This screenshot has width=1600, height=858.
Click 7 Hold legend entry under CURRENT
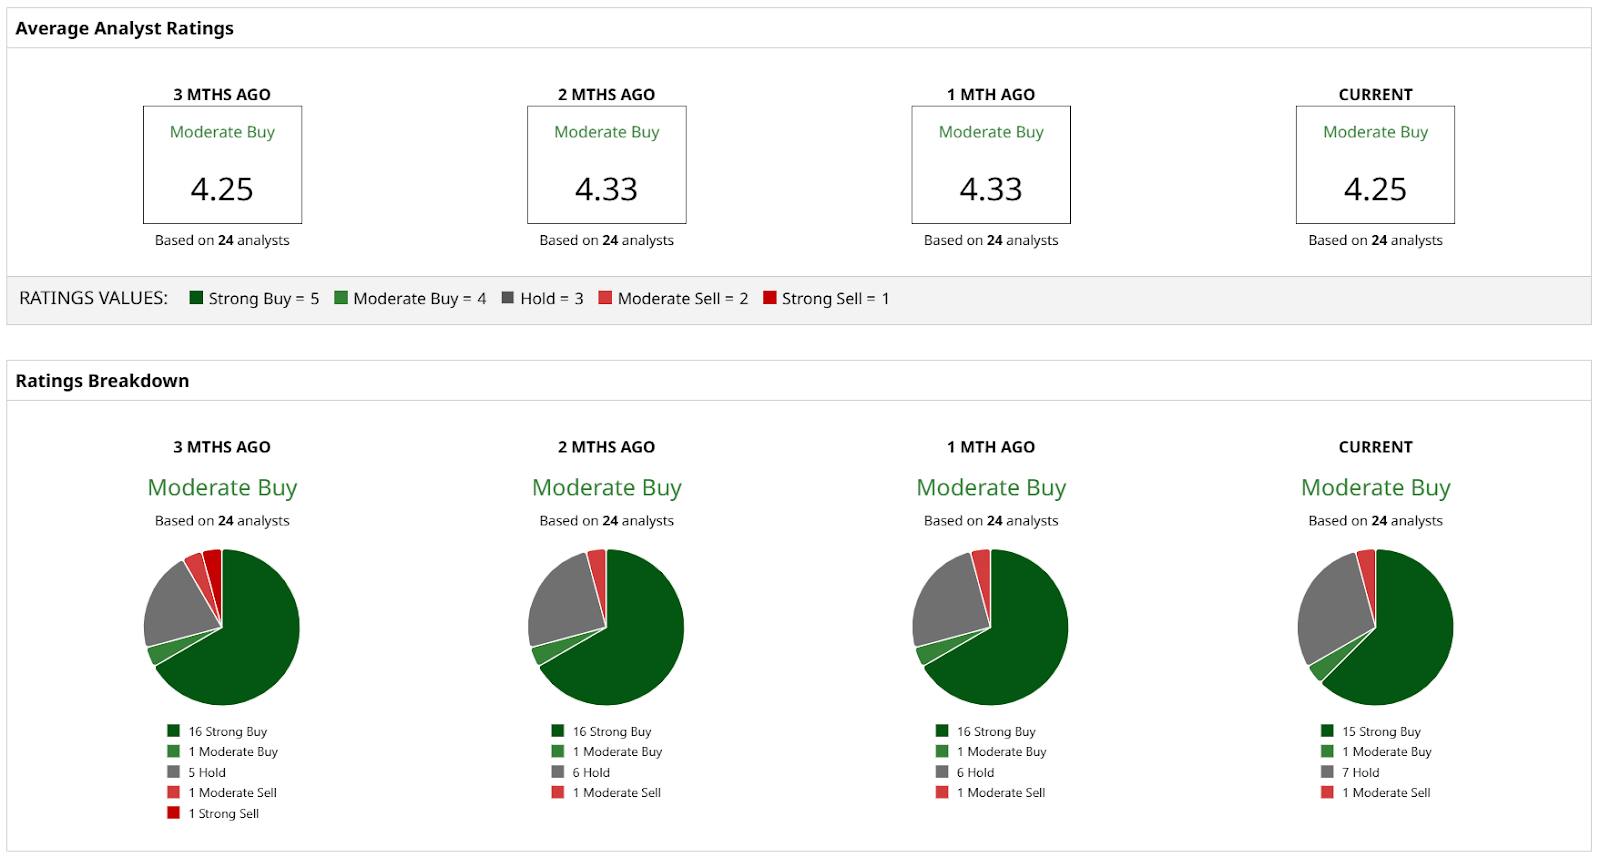tap(1350, 773)
